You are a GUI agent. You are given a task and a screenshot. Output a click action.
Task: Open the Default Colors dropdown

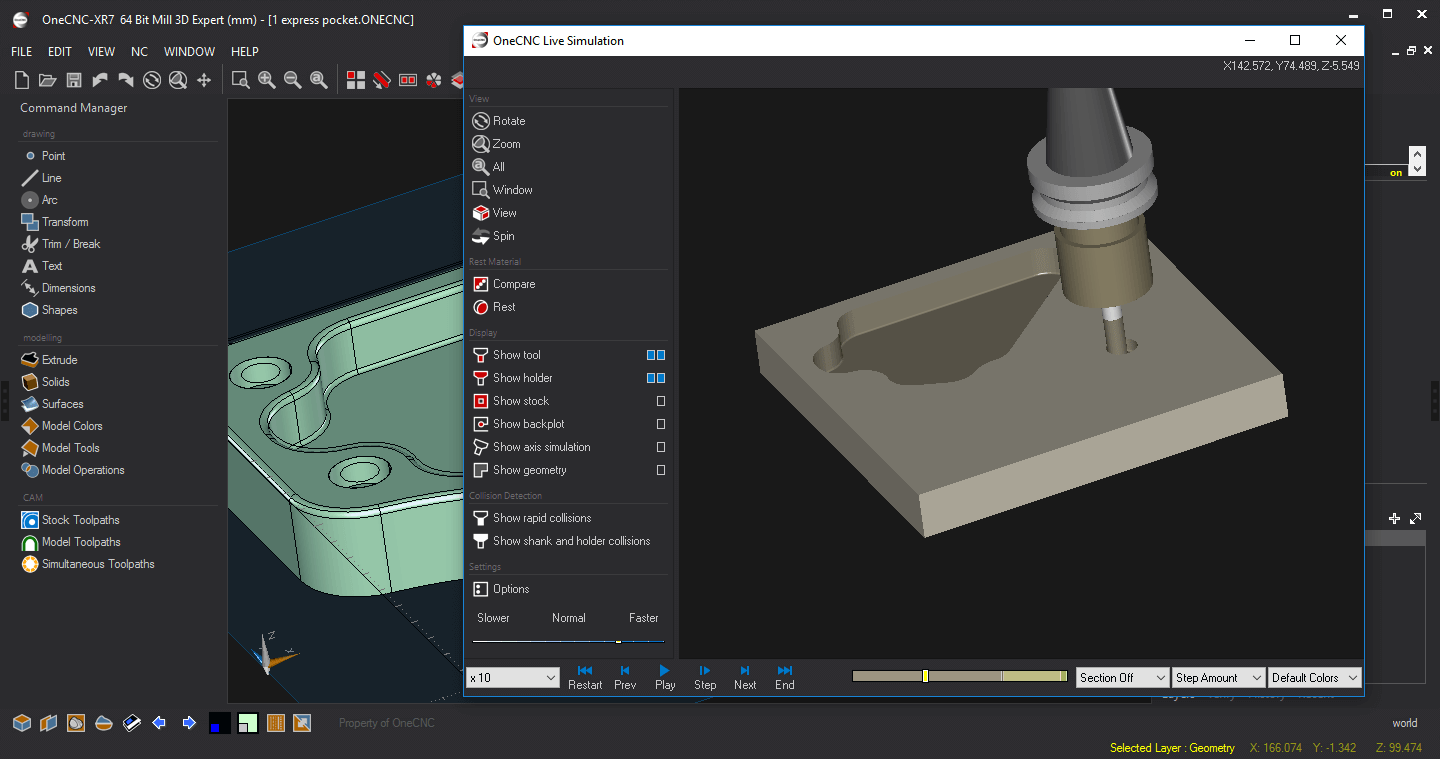[x=1315, y=677]
